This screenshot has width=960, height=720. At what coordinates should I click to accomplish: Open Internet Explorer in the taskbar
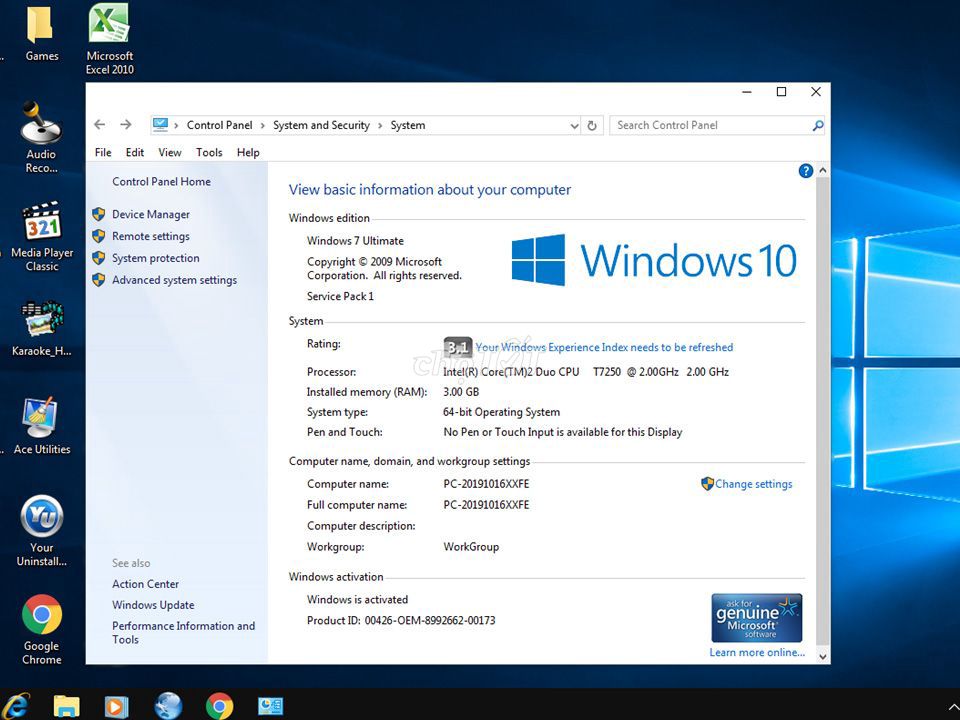15,705
